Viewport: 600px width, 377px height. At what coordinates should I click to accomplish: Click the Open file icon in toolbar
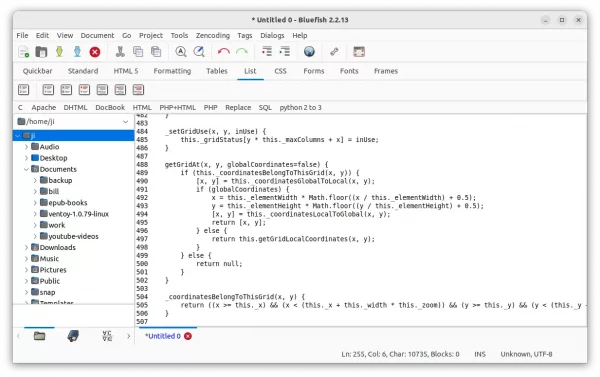pyautogui.click(x=41, y=52)
